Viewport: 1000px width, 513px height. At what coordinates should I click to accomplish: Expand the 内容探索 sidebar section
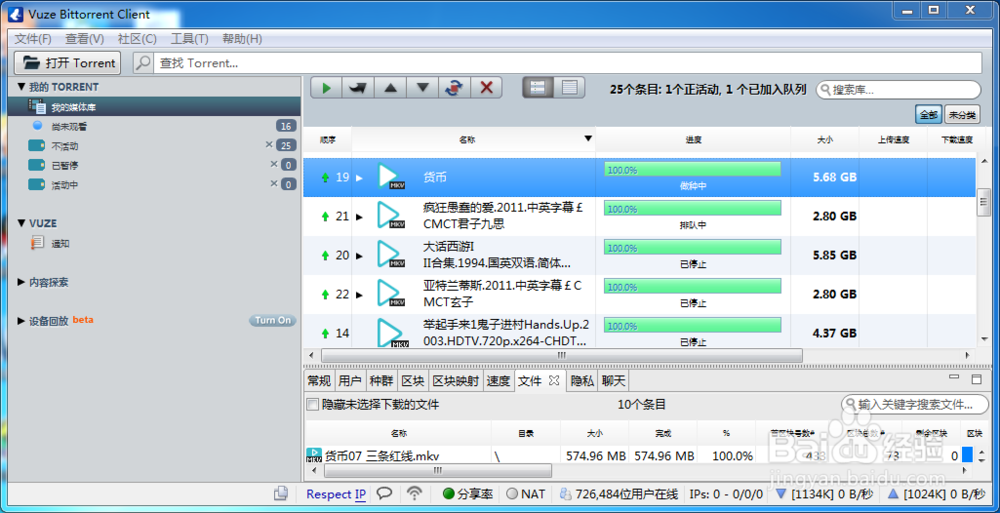click(21, 281)
